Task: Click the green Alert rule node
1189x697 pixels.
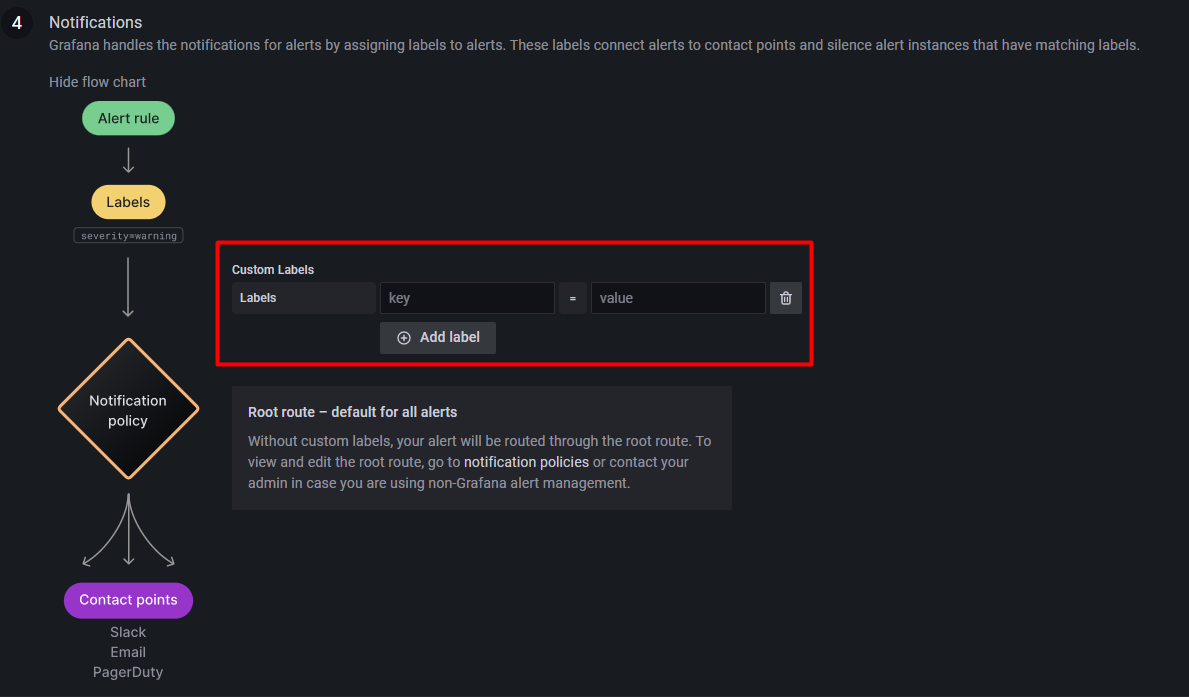Action: (128, 118)
